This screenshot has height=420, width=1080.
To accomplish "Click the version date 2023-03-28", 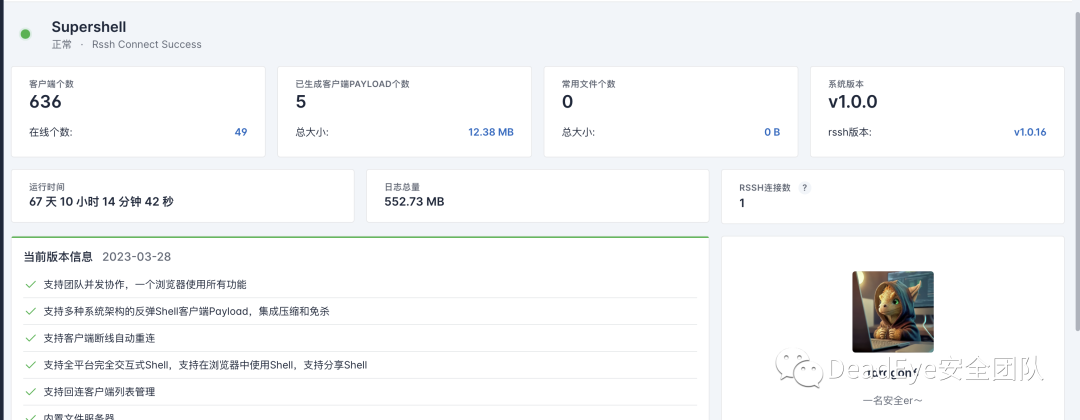I will 136,257.
